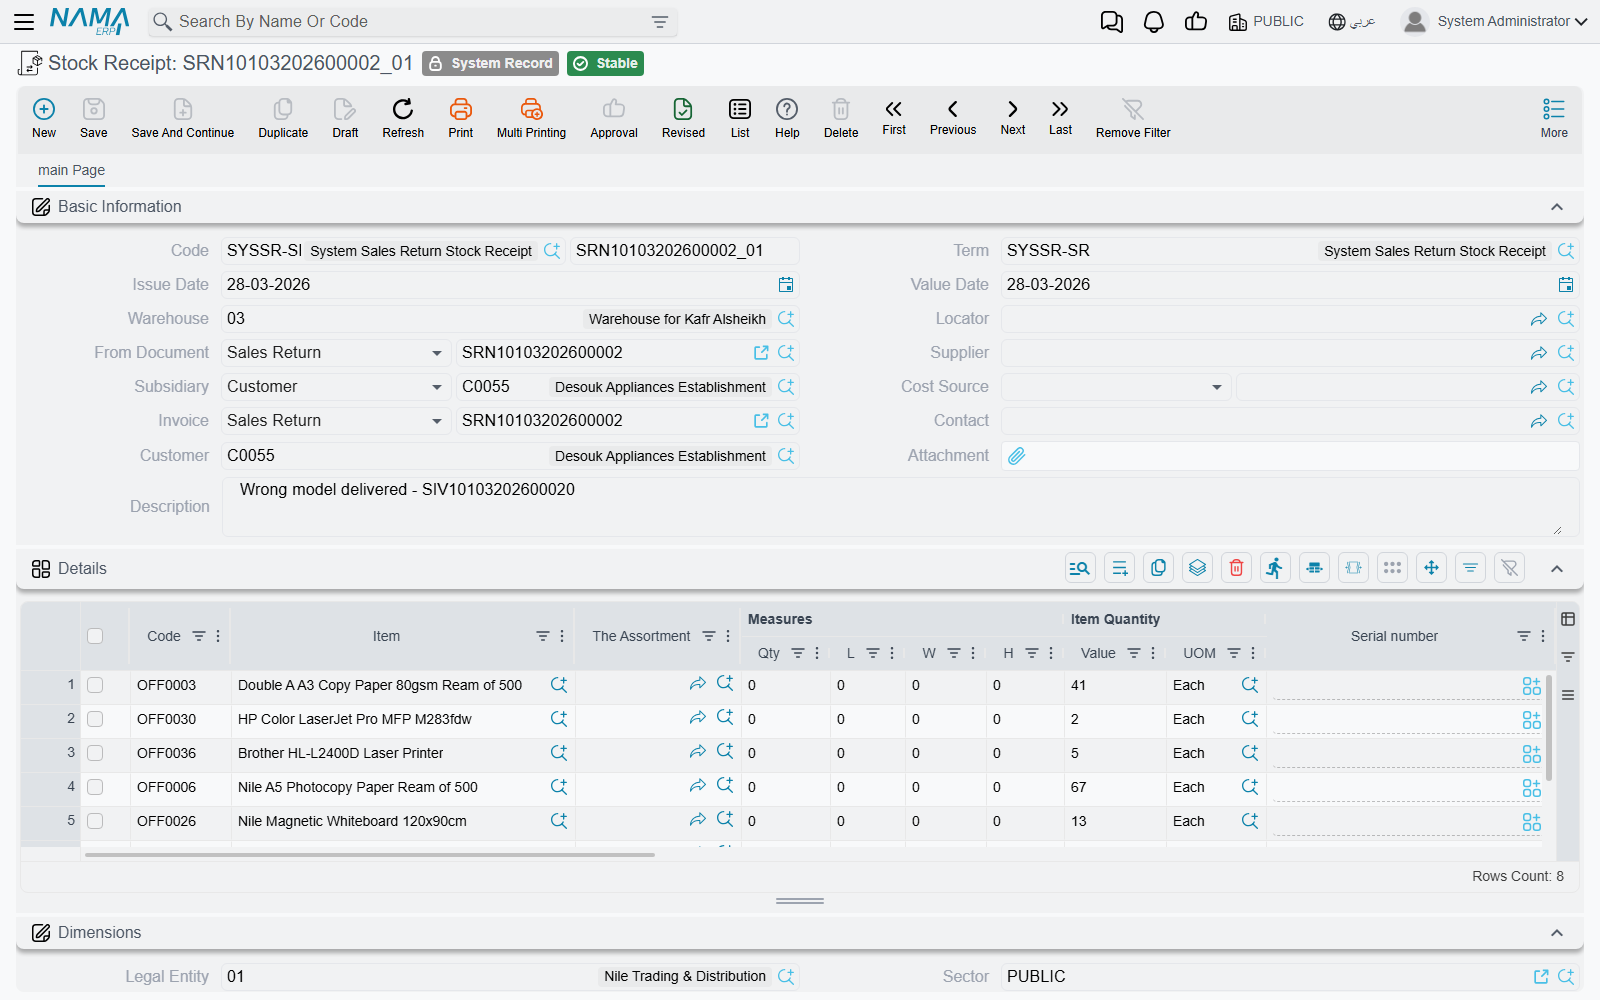Open grid column chooser icon
The height and width of the screenshot is (1000, 1600).
click(x=1568, y=619)
